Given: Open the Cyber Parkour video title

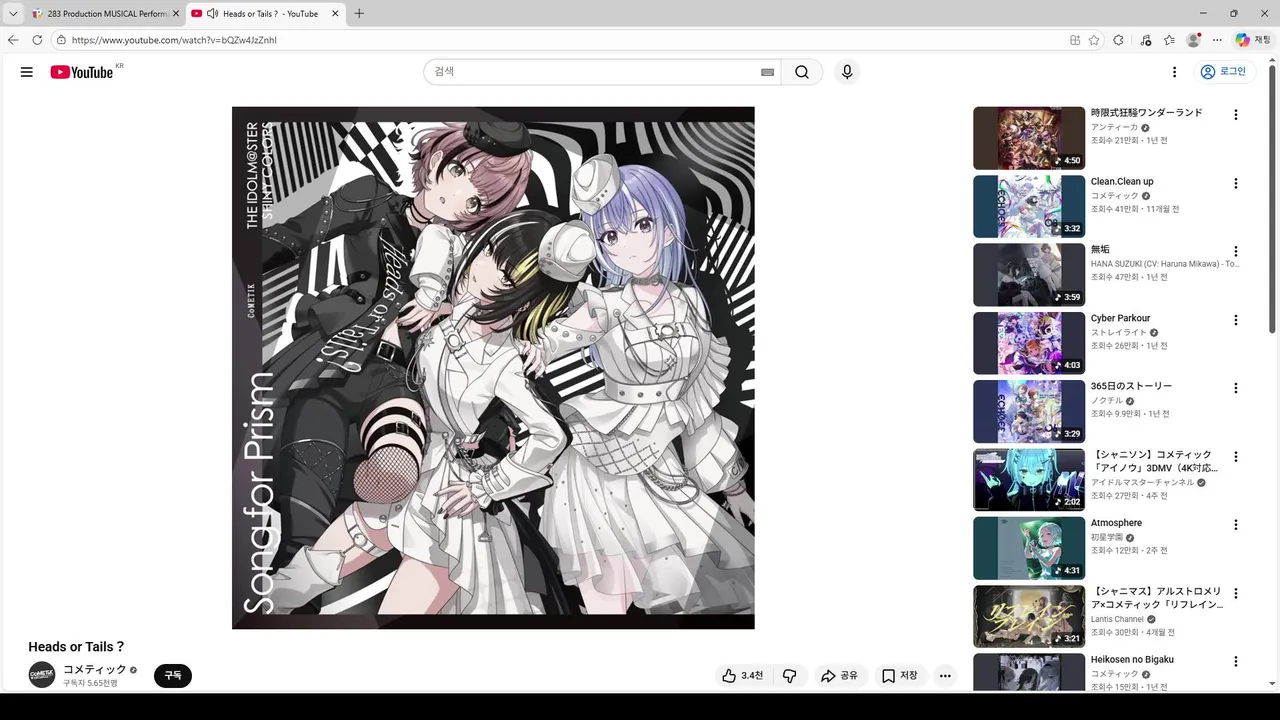Looking at the screenshot, I should pos(1120,318).
